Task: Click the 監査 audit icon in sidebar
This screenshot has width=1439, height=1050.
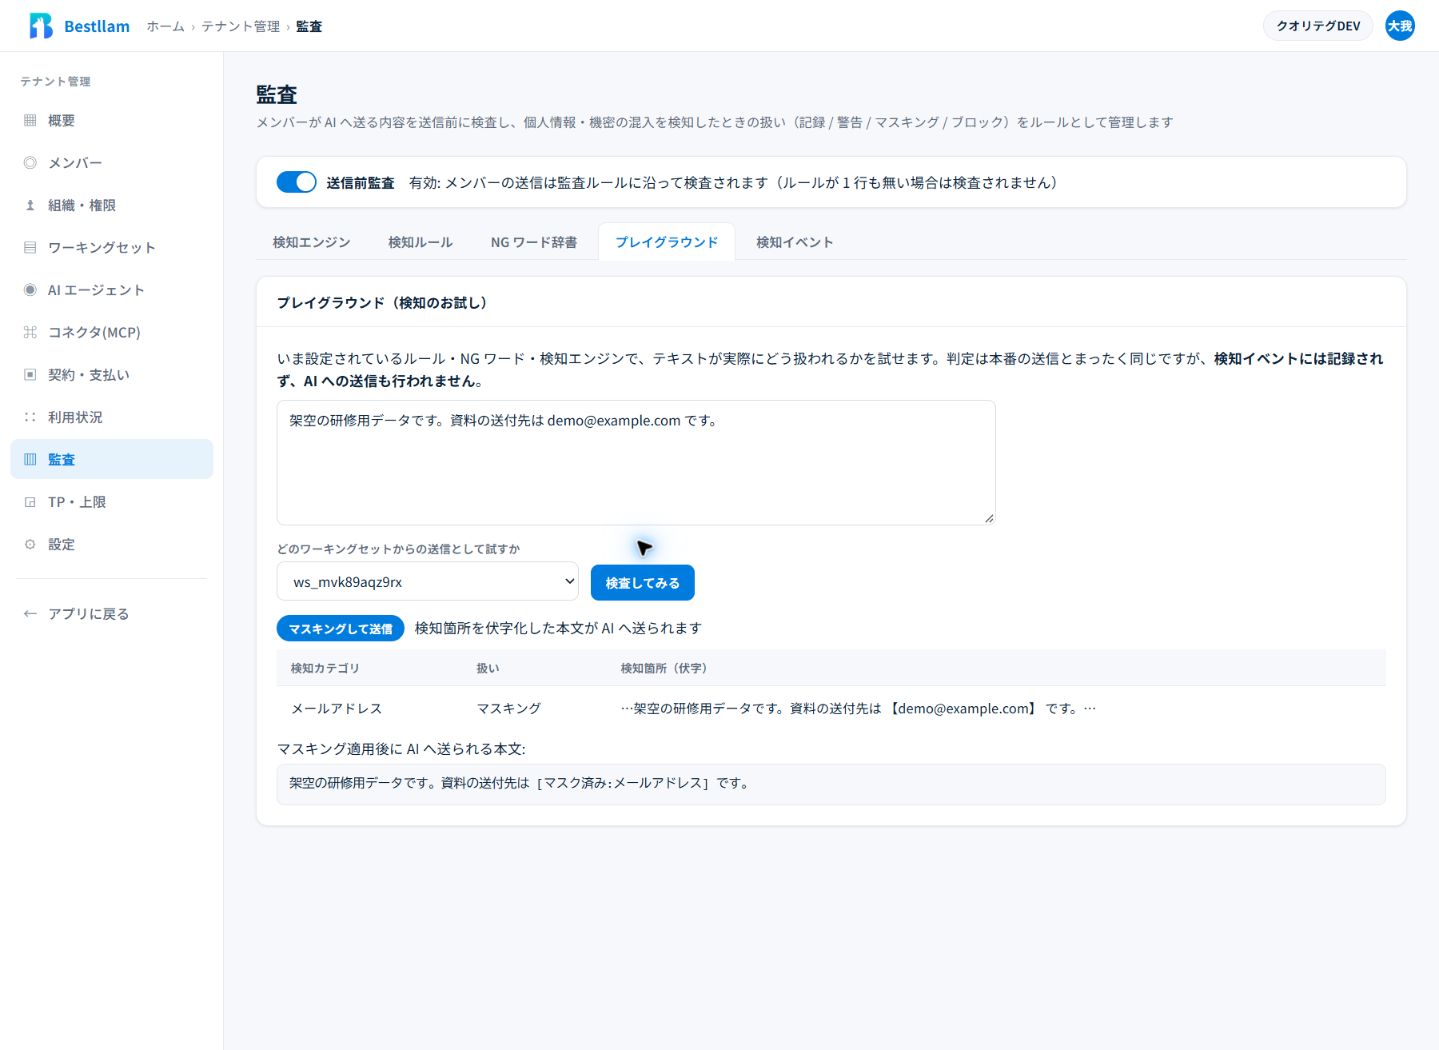Action: 30,460
